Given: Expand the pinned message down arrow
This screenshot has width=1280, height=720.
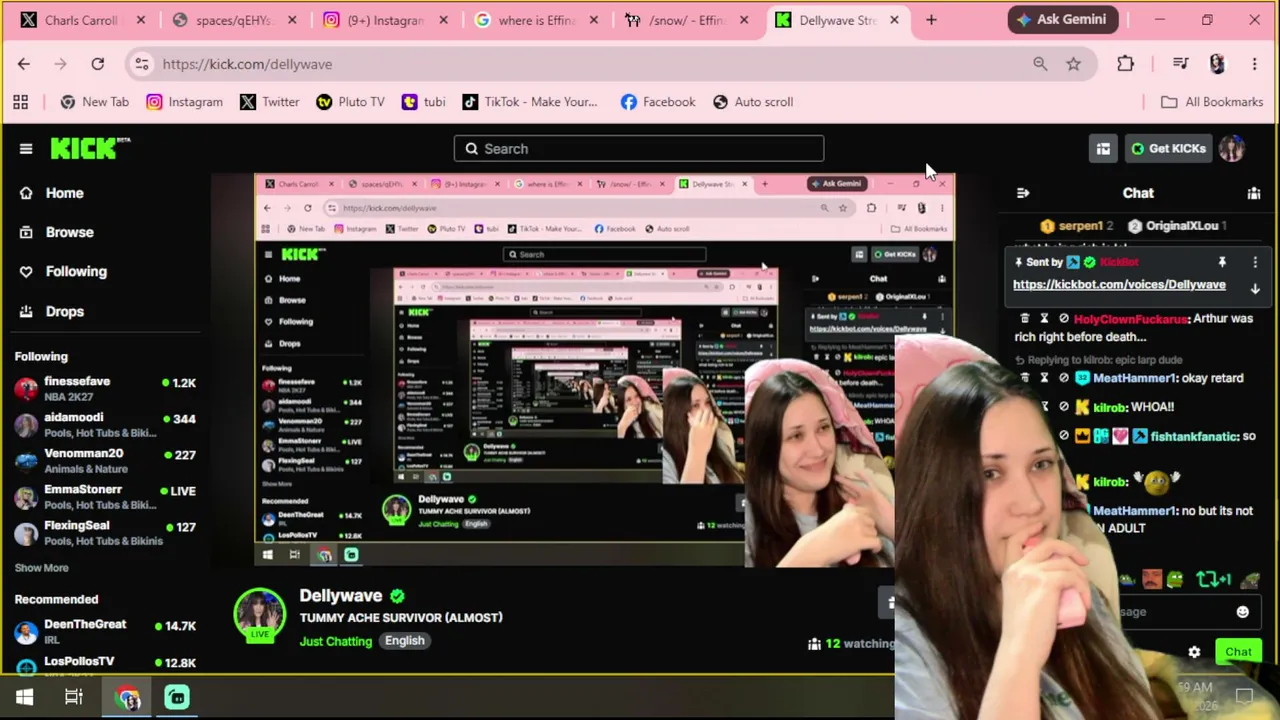Looking at the screenshot, I should pos(1255,289).
